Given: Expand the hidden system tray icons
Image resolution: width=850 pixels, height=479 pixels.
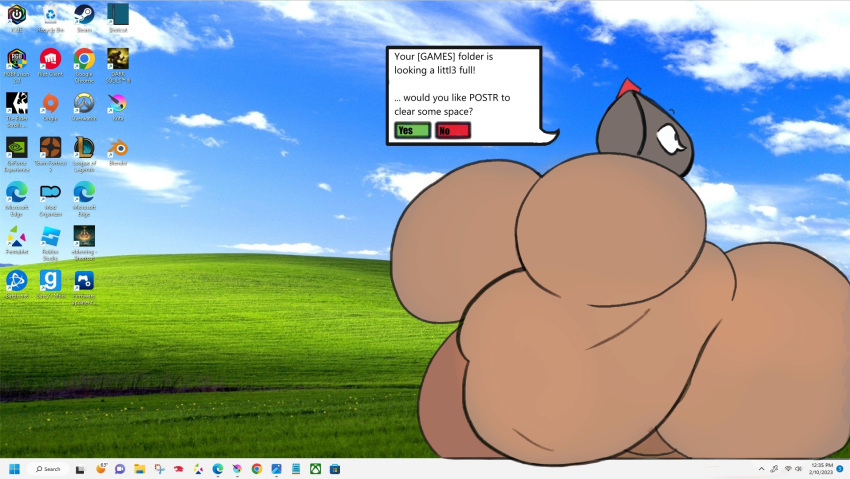Looking at the screenshot, I should point(761,468).
